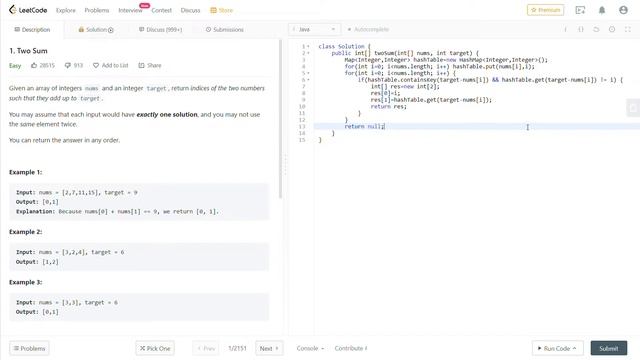Open the Java language dropdown

click(314, 29)
